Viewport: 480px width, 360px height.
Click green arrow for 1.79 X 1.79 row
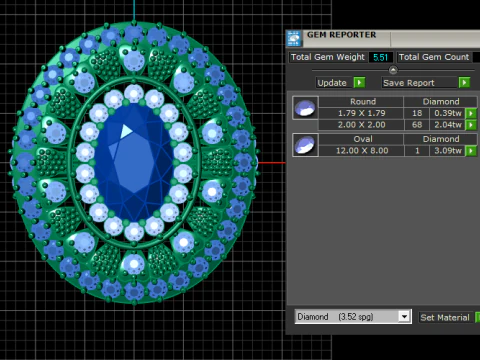point(471,113)
